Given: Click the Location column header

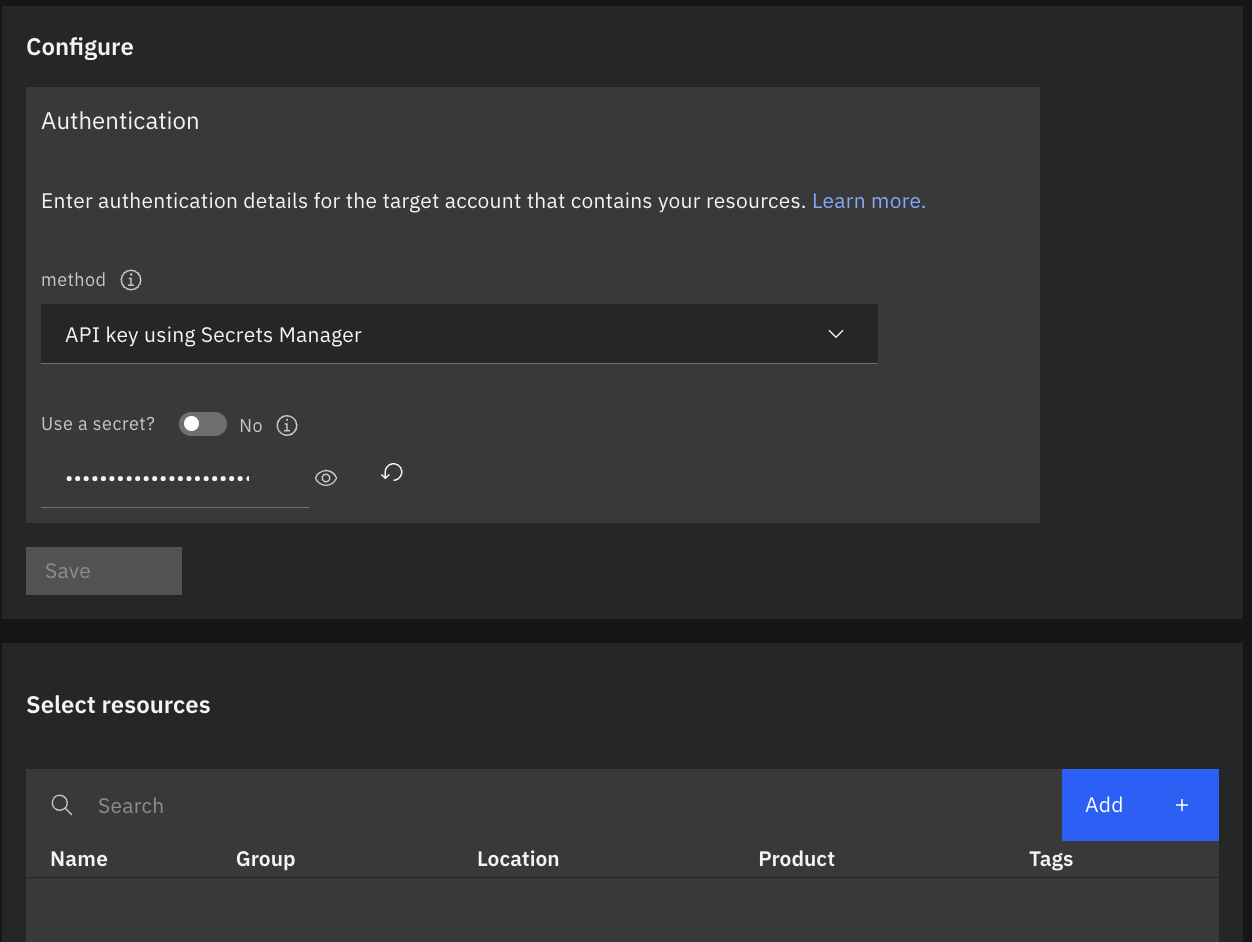Looking at the screenshot, I should 518,858.
